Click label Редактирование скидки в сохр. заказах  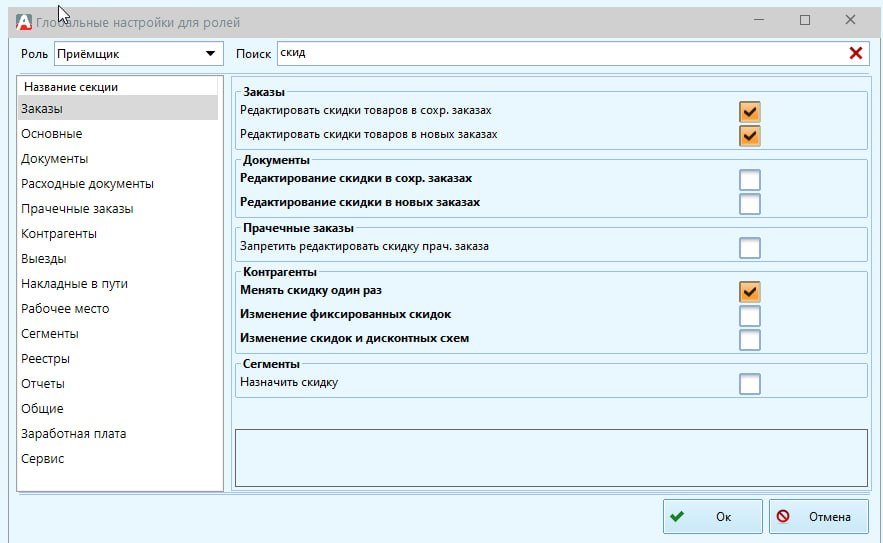pos(356,178)
